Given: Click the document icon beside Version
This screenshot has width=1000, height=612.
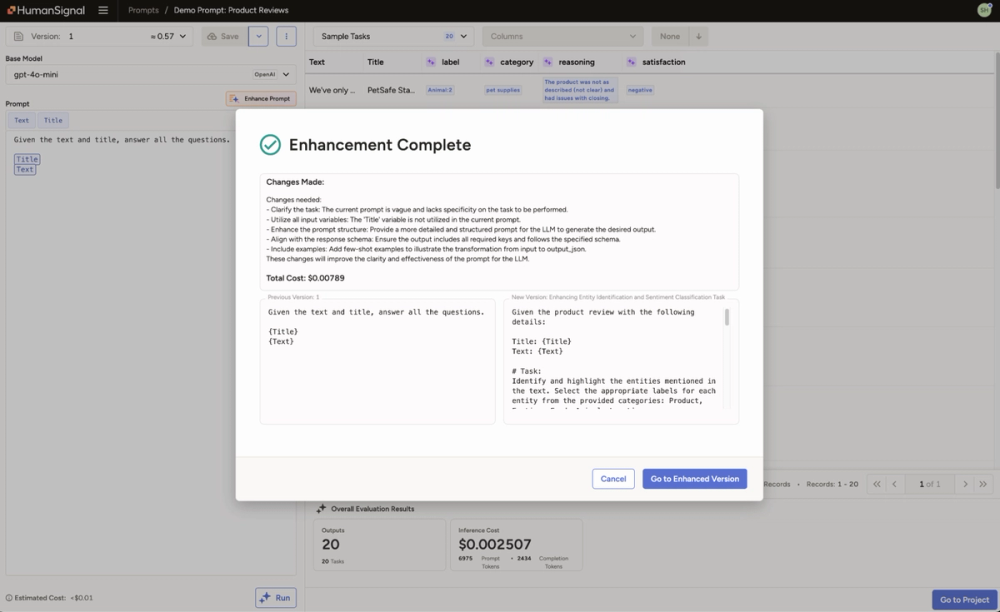Looking at the screenshot, I should point(18,36).
